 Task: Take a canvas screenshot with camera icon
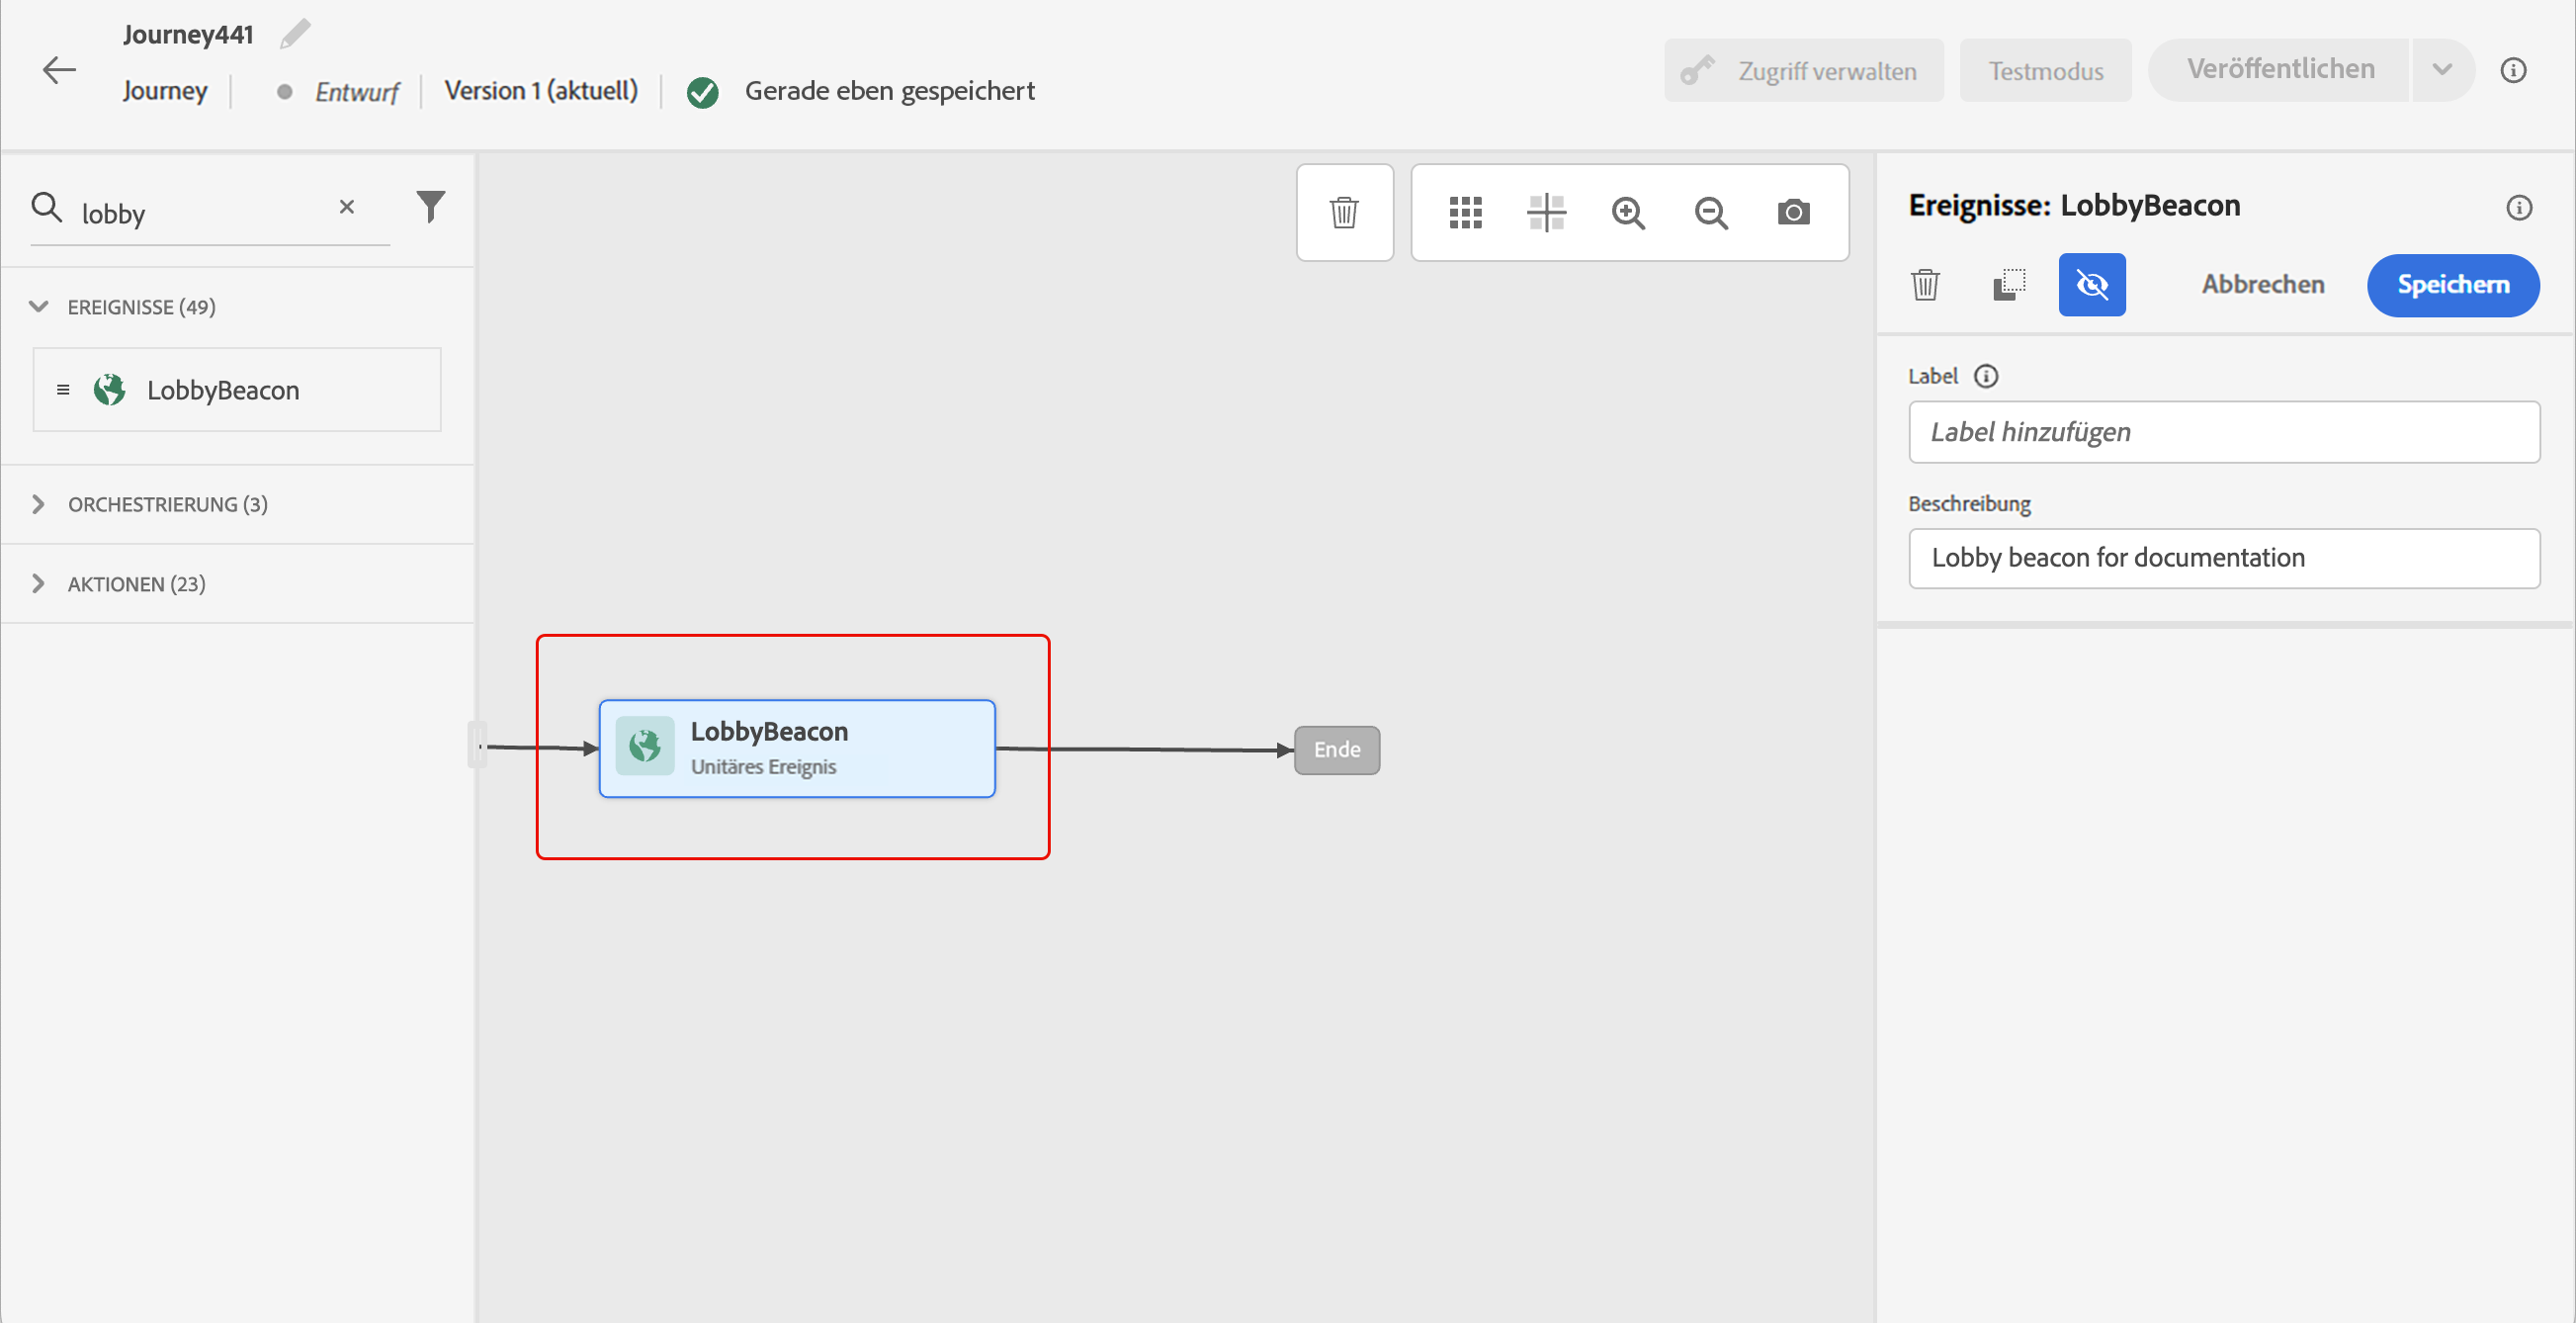coord(1793,212)
